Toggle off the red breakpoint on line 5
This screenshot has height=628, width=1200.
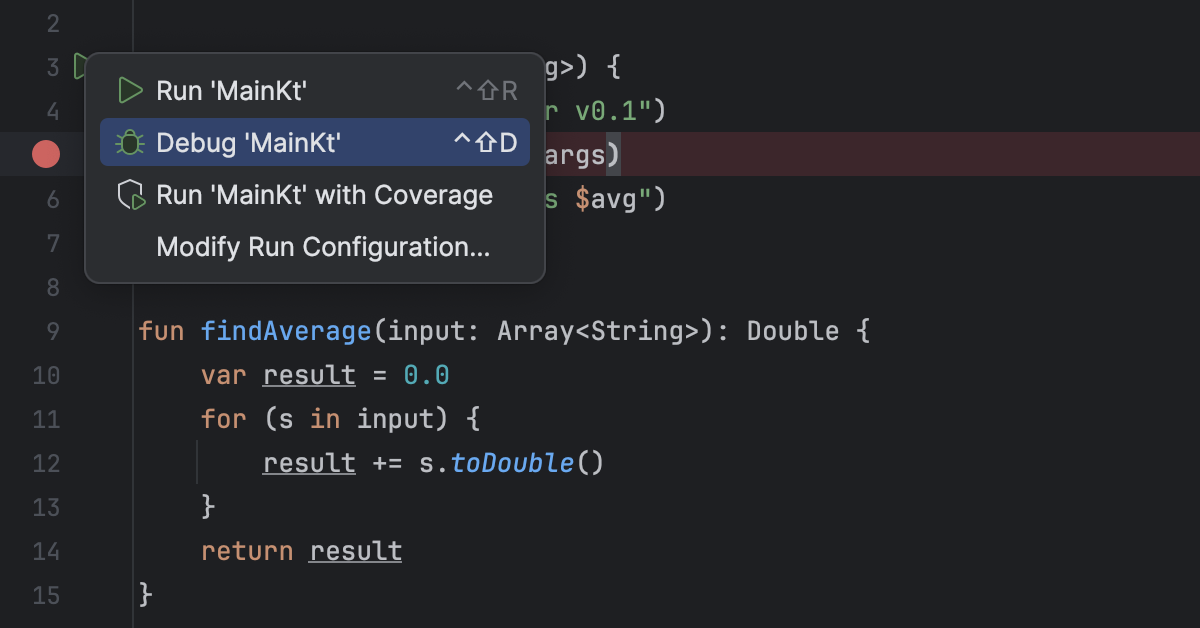click(45, 154)
